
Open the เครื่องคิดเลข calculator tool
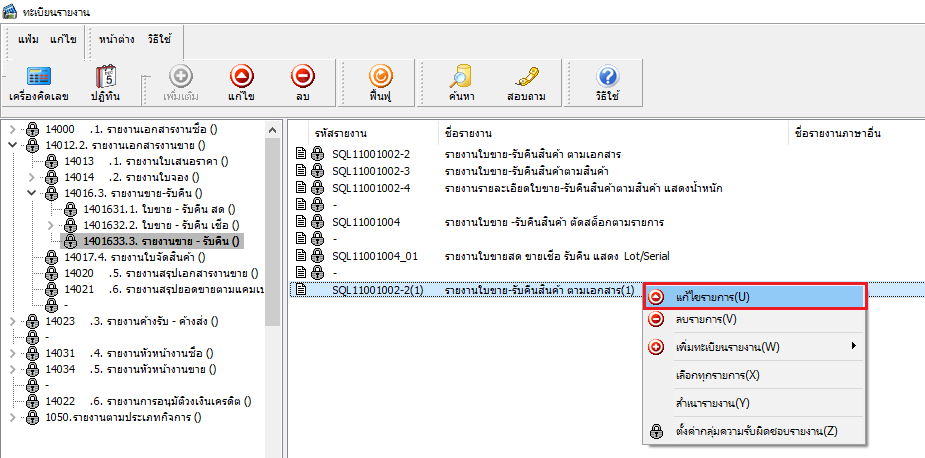[x=39, y=84]
